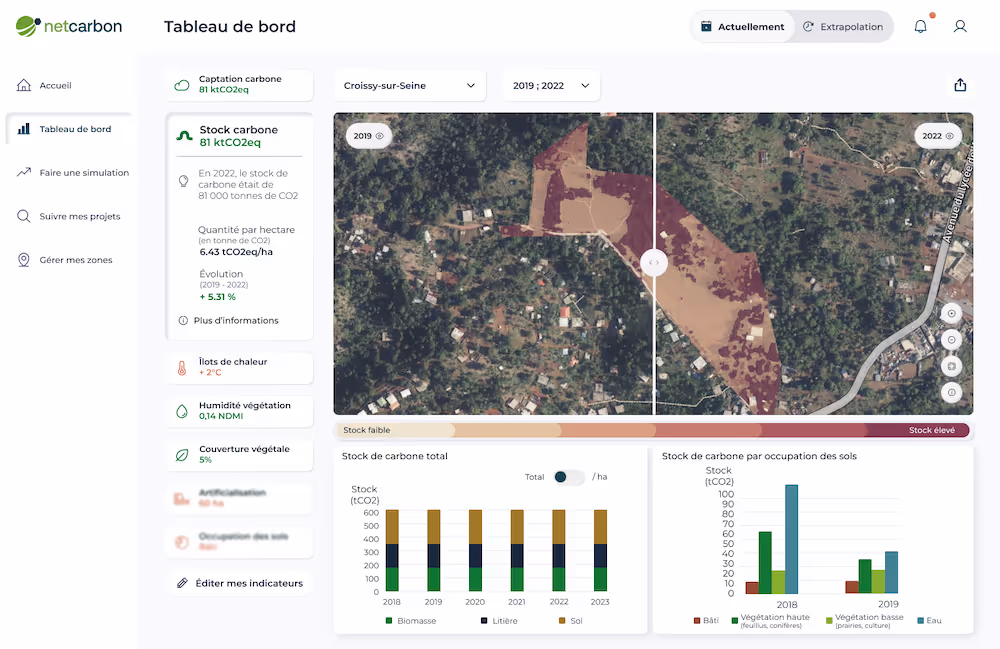Click Plus d'informations link
Image resolution: width=1000 pixels, height=649 pixels.
pyautogui.click(x=236, y=320)
